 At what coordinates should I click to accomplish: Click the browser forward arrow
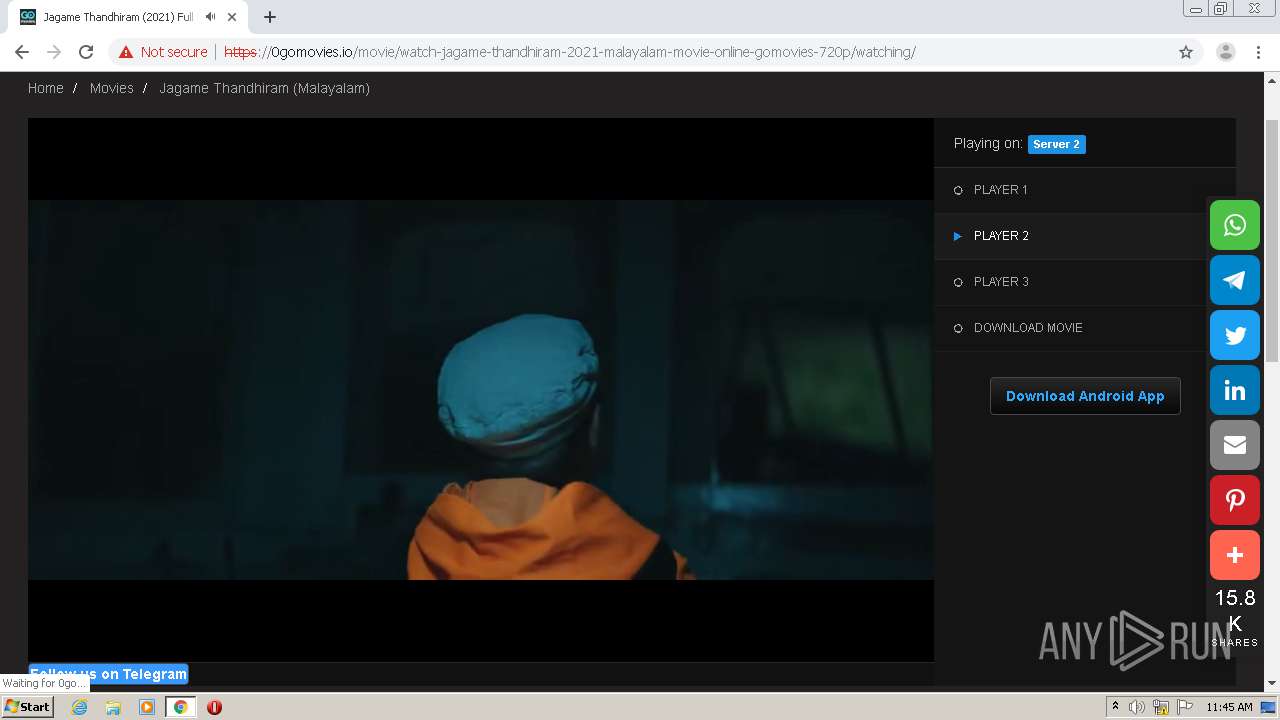(54, 52)
